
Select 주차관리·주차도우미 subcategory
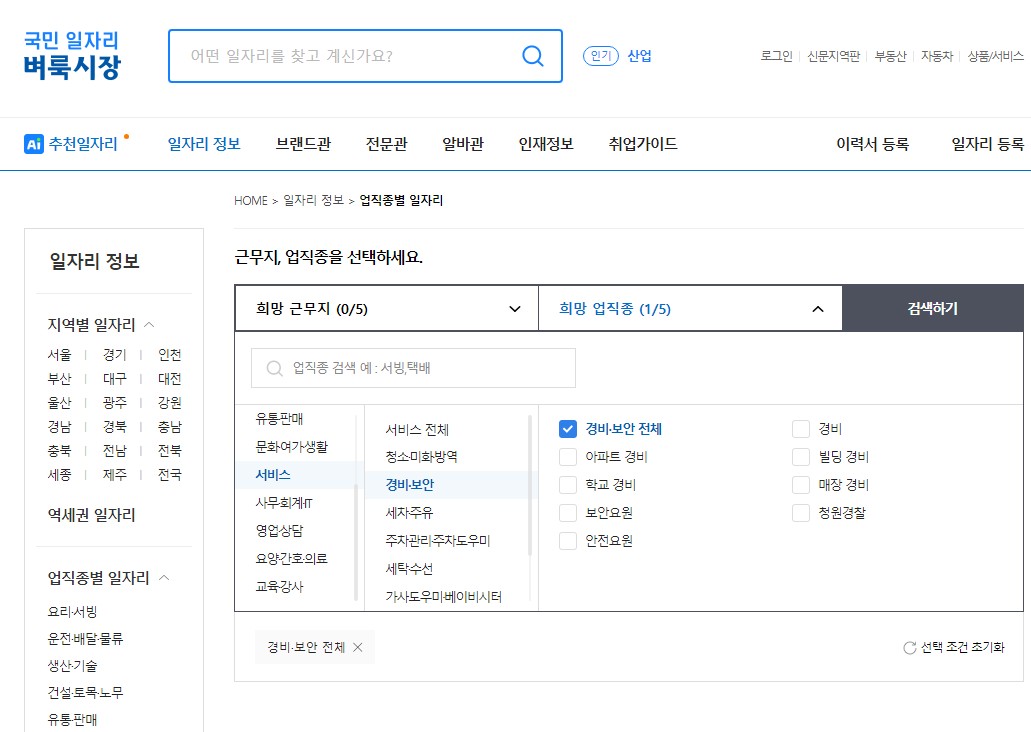tap(438, 541)
